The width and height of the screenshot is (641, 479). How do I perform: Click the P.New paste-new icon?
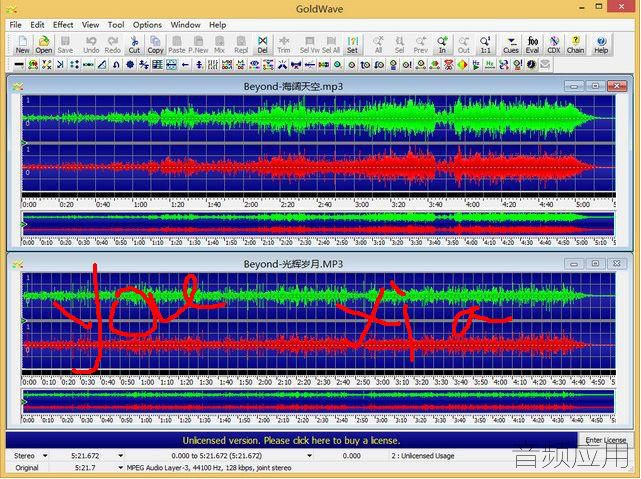pos(198,45)
